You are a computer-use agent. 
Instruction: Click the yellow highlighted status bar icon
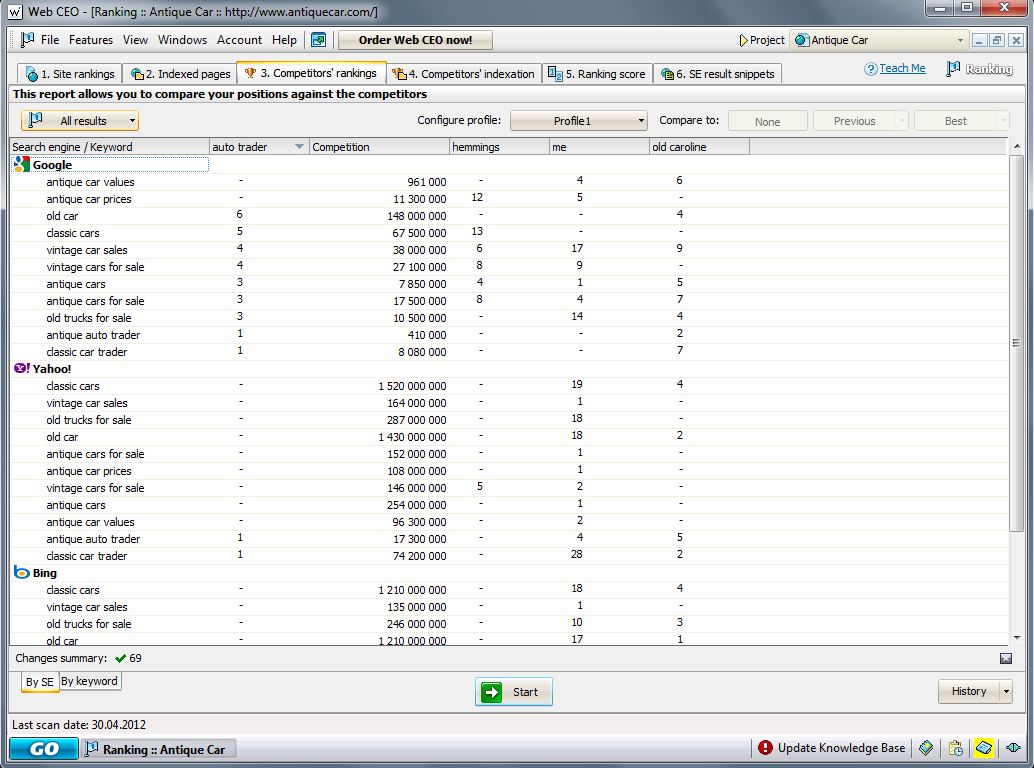[x=984, y=748]
